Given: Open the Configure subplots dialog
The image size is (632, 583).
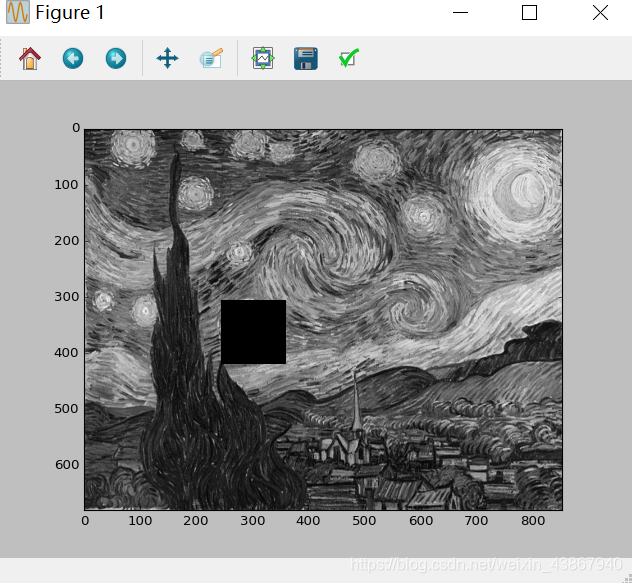Looking at the screenshot, I should (263, 58).
